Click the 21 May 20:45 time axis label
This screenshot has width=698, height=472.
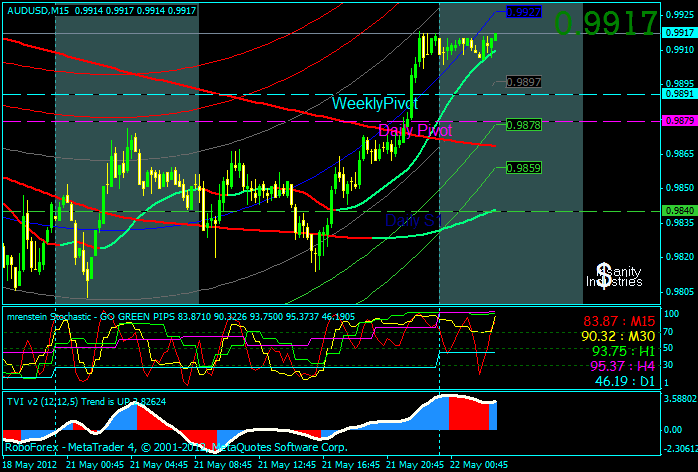point(412,465)
